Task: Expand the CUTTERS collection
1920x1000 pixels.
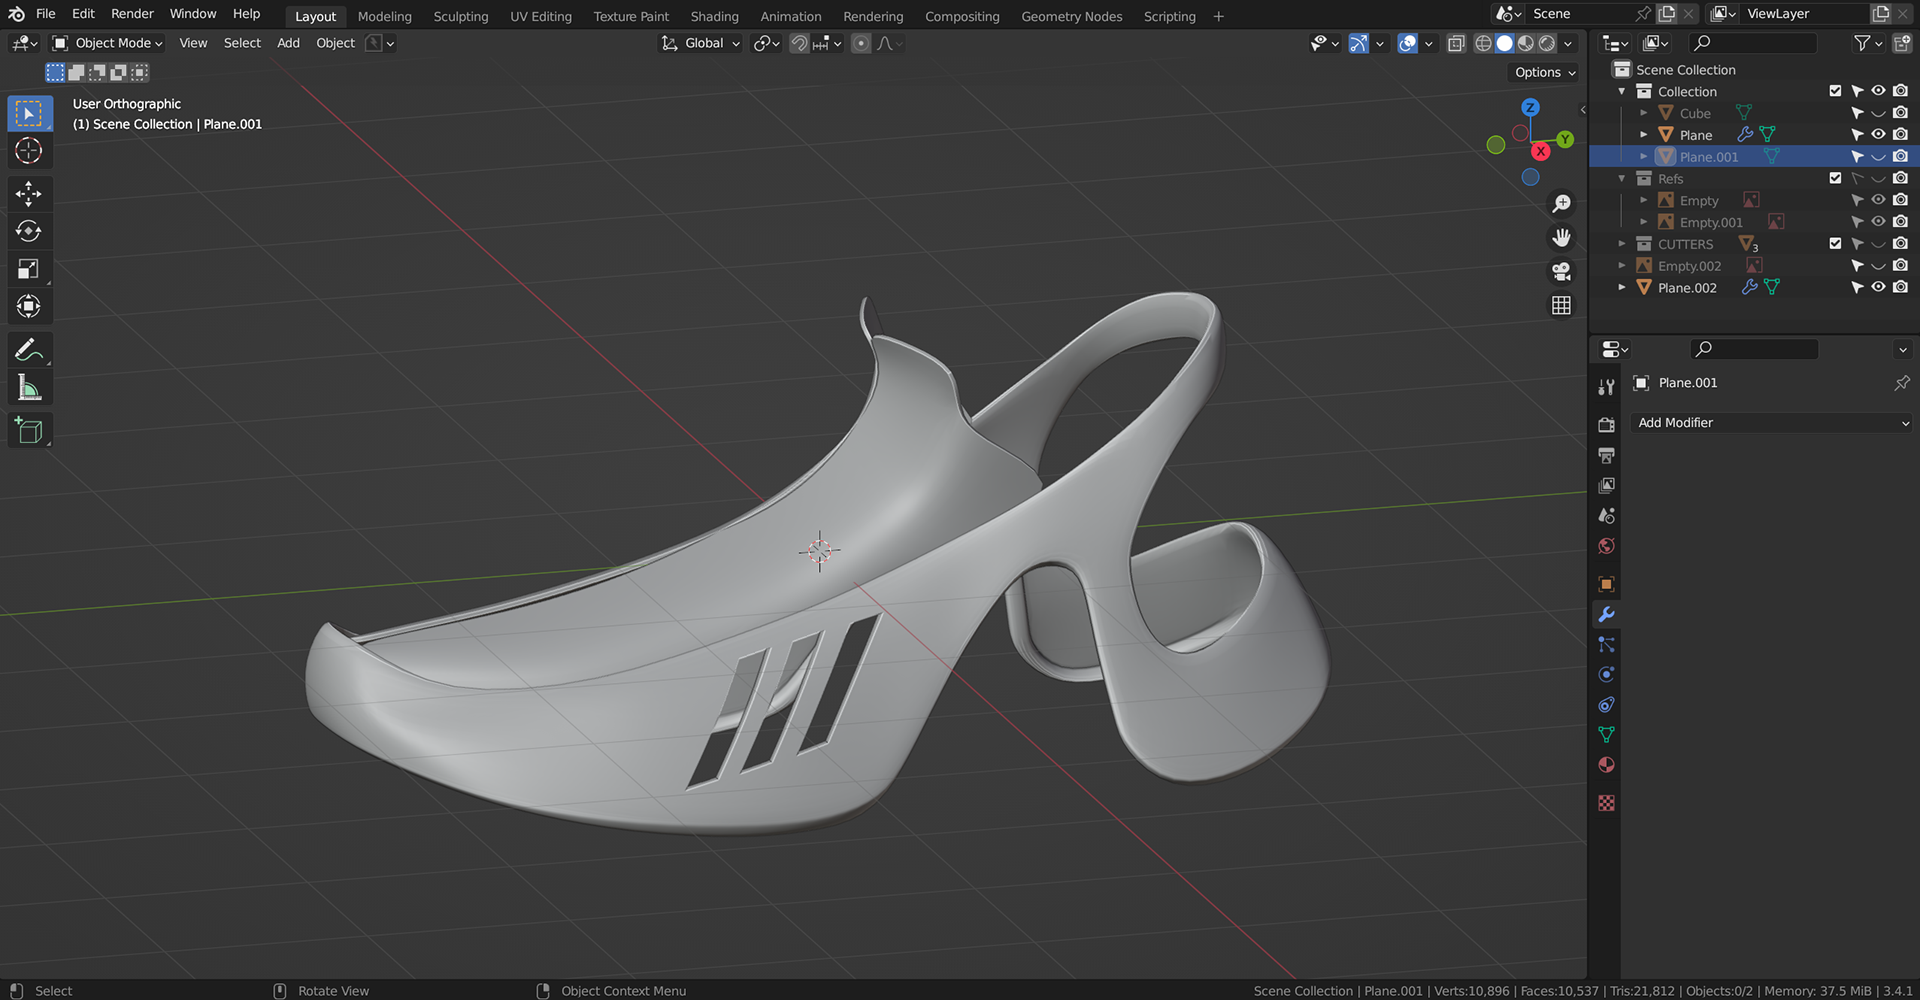Action: (1622, 243)
